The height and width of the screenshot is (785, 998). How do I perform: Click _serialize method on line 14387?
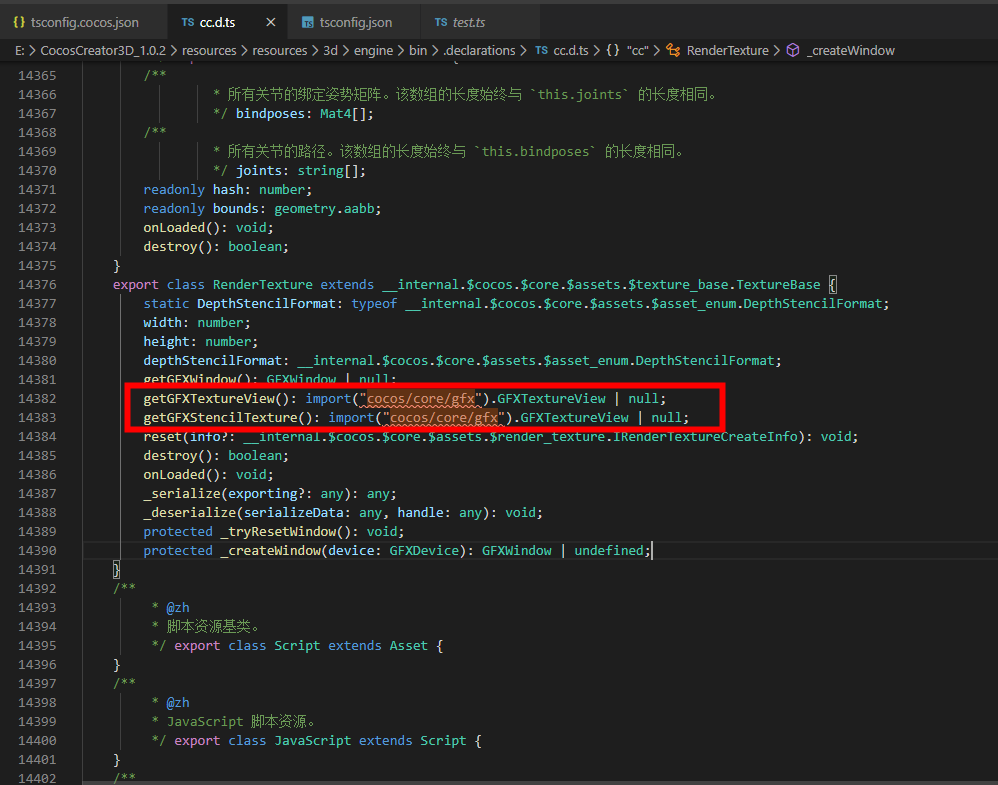(x=181, y=494)
